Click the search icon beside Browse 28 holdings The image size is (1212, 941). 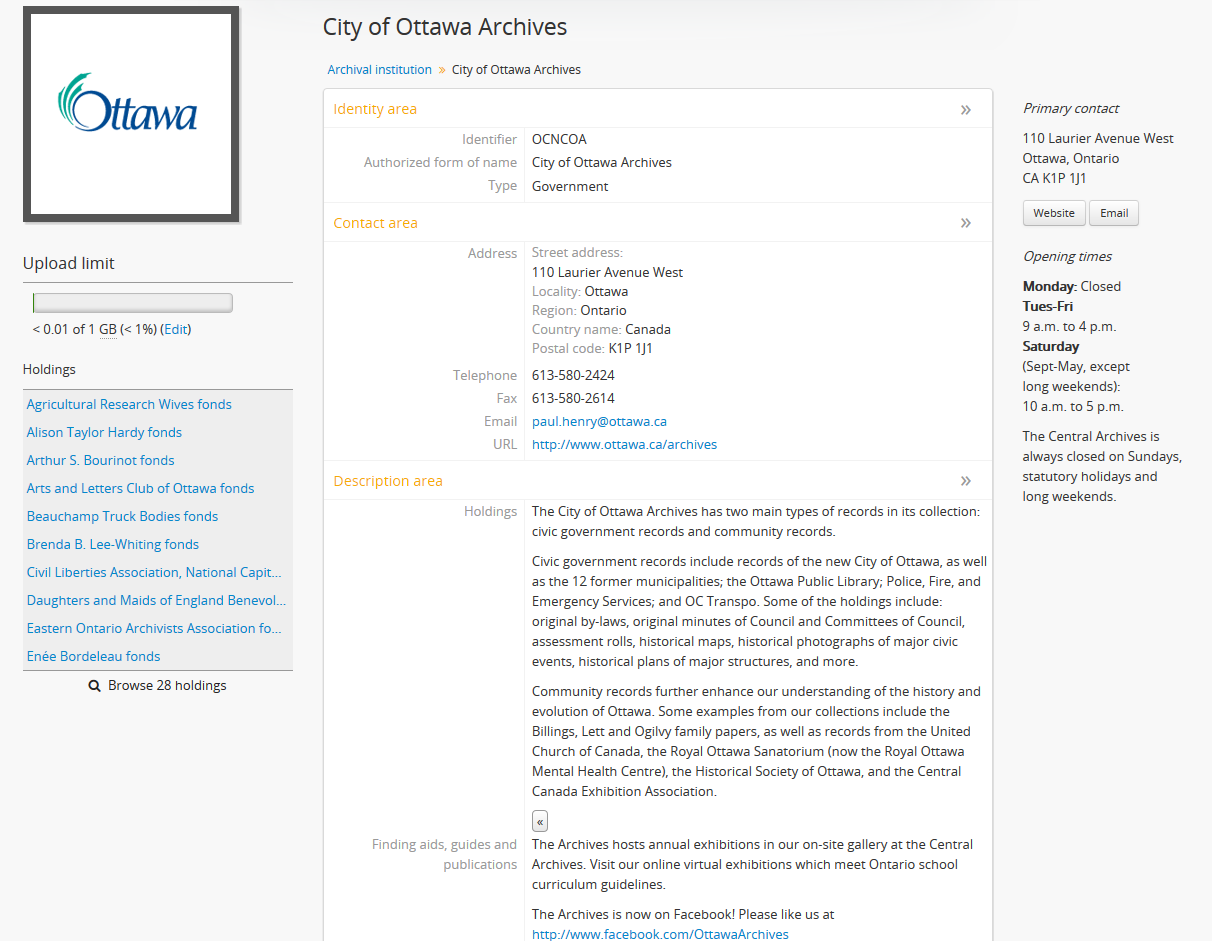(95, 686)
